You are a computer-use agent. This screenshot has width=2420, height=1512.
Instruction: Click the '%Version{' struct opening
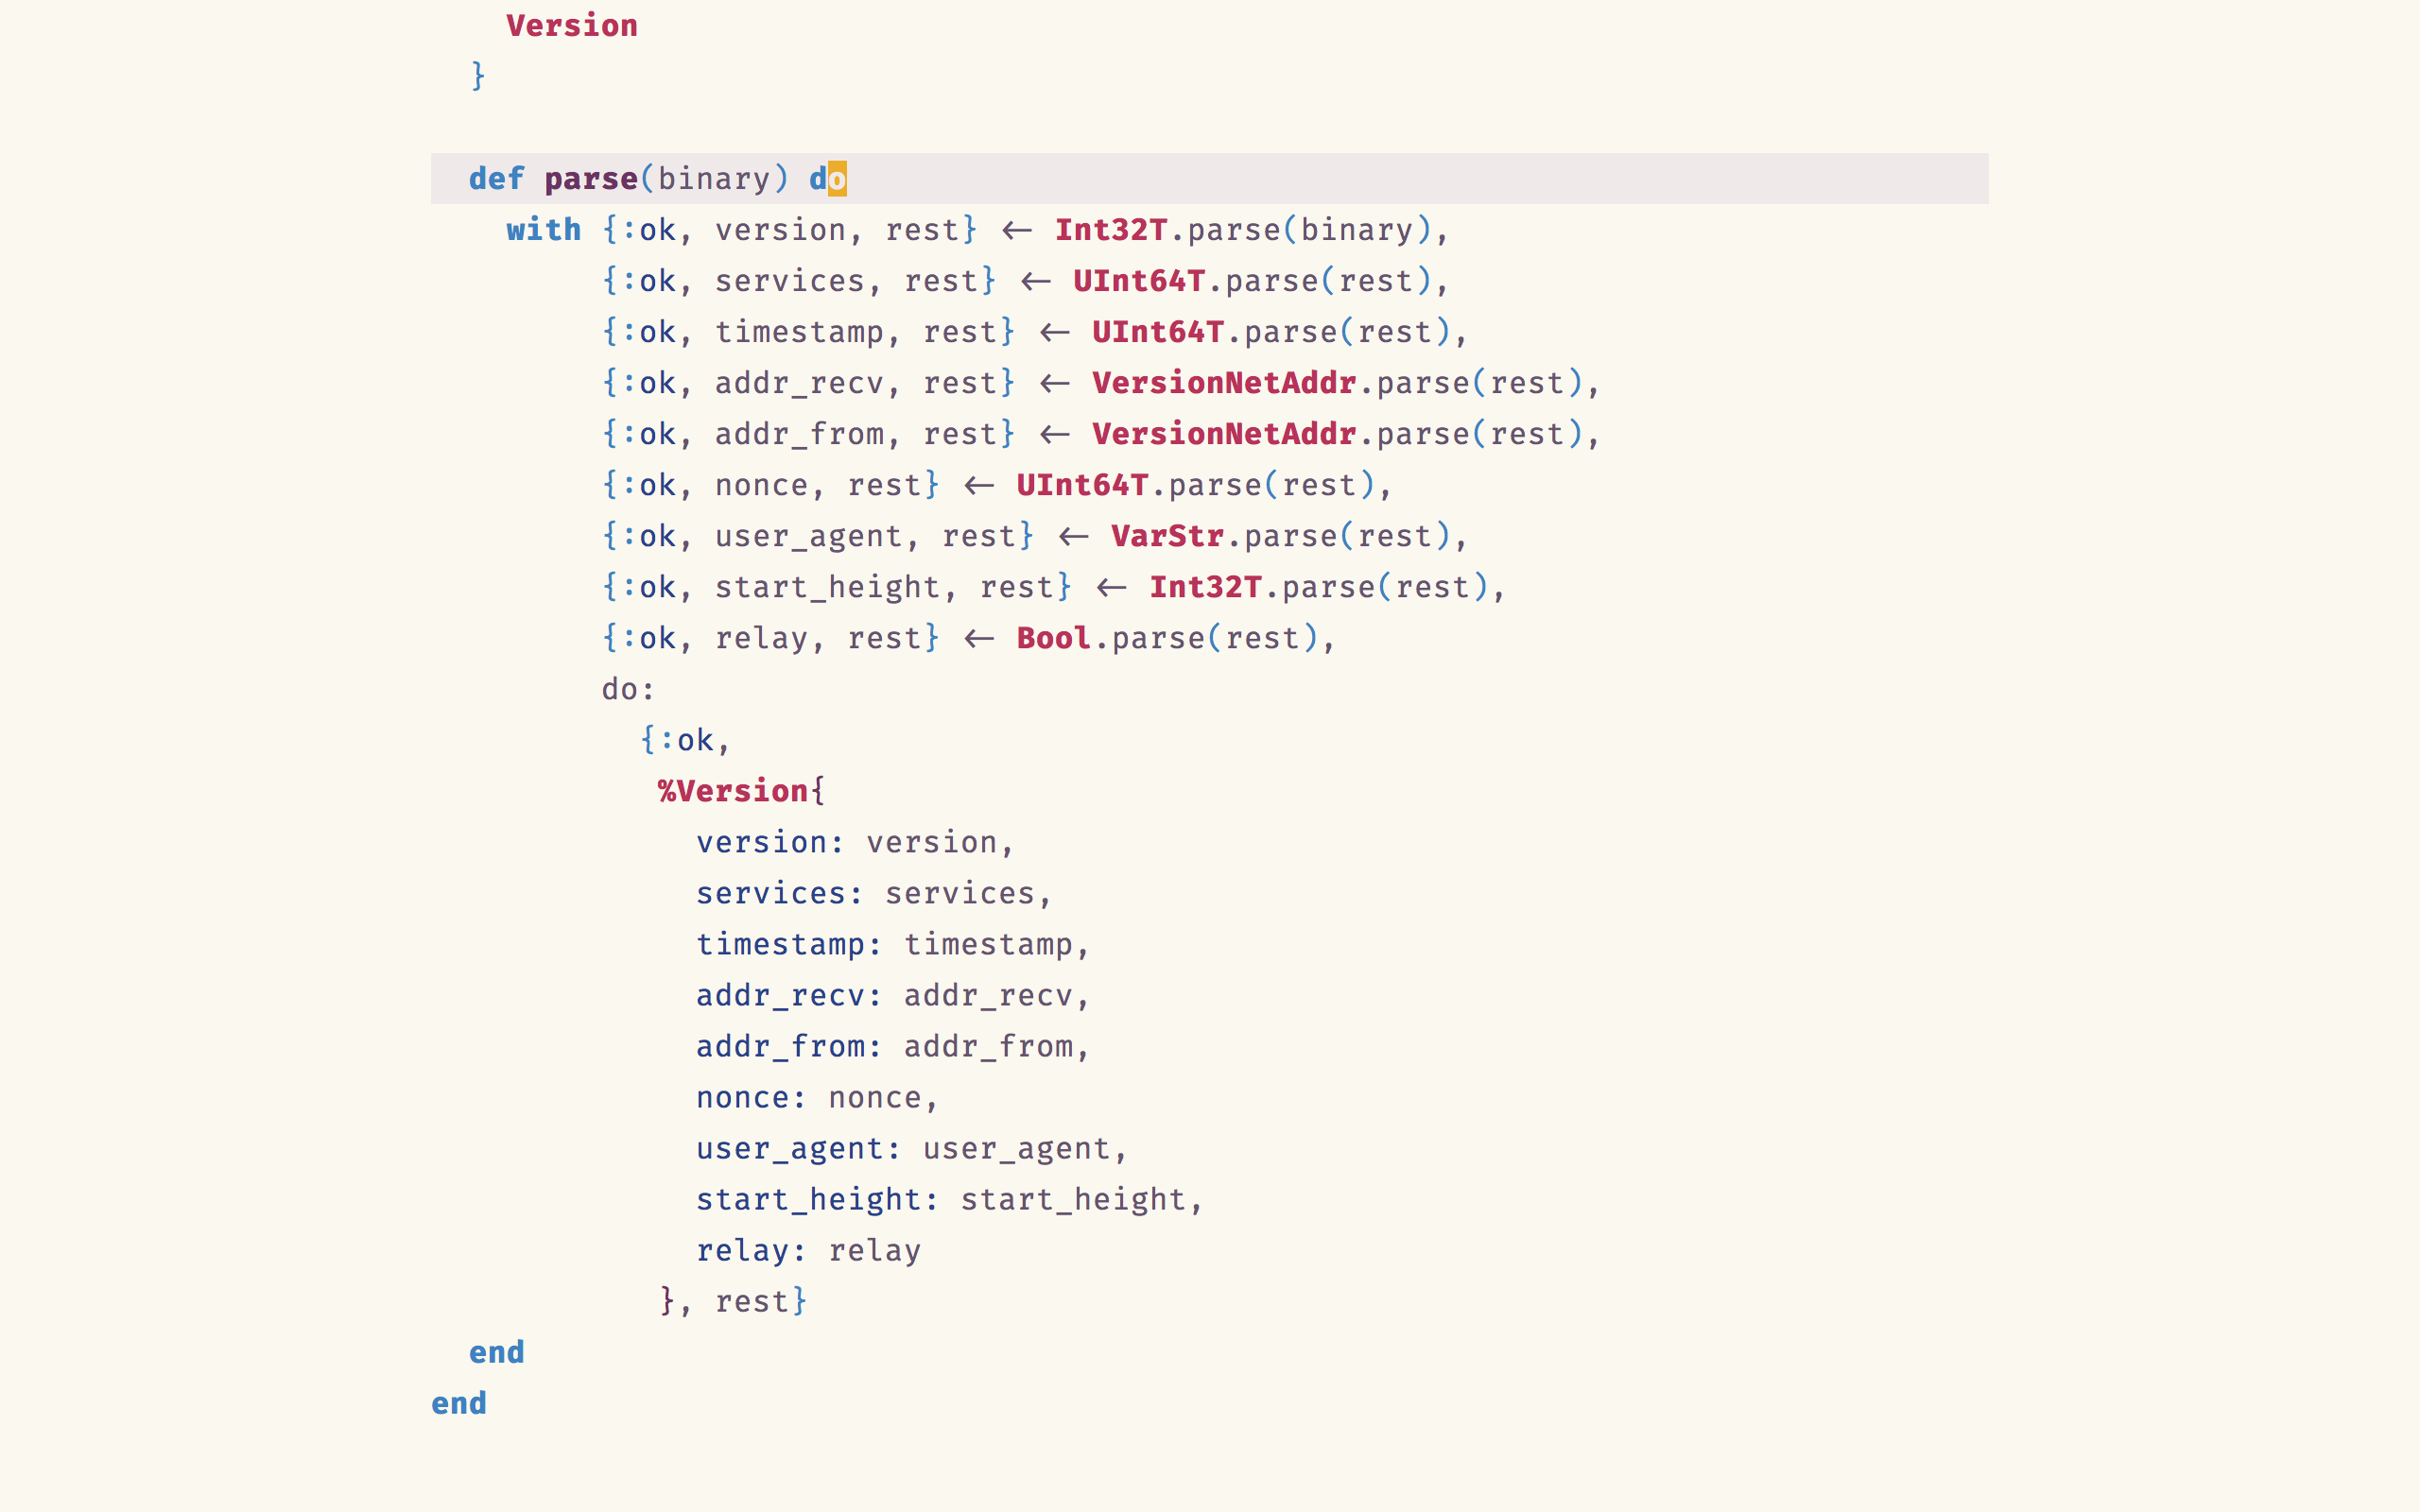(741, 791)
